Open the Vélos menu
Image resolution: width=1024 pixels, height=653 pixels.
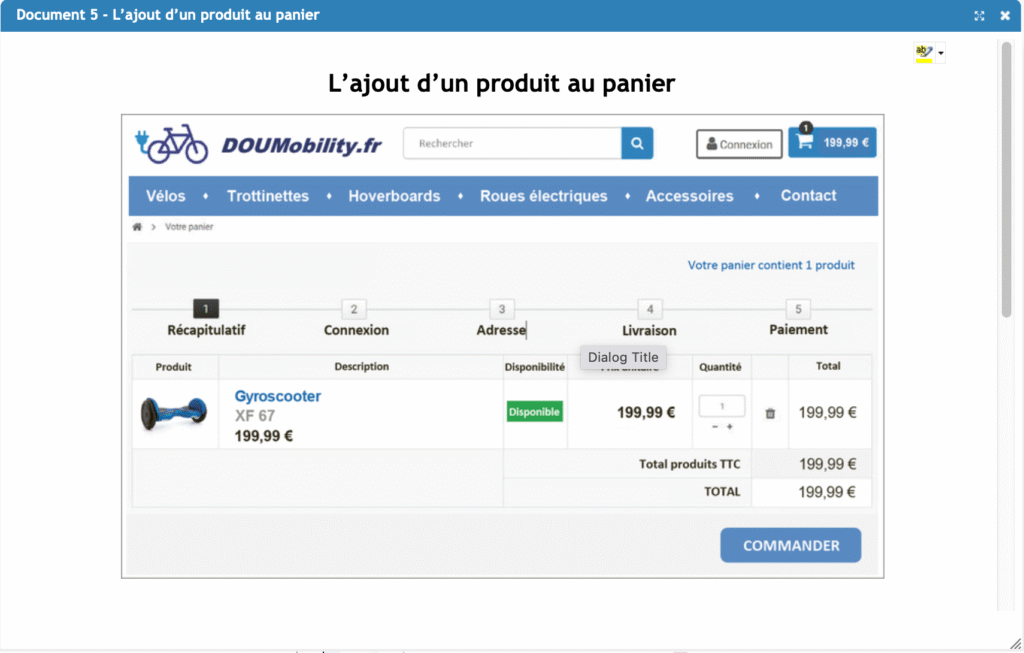click(166, 196)
